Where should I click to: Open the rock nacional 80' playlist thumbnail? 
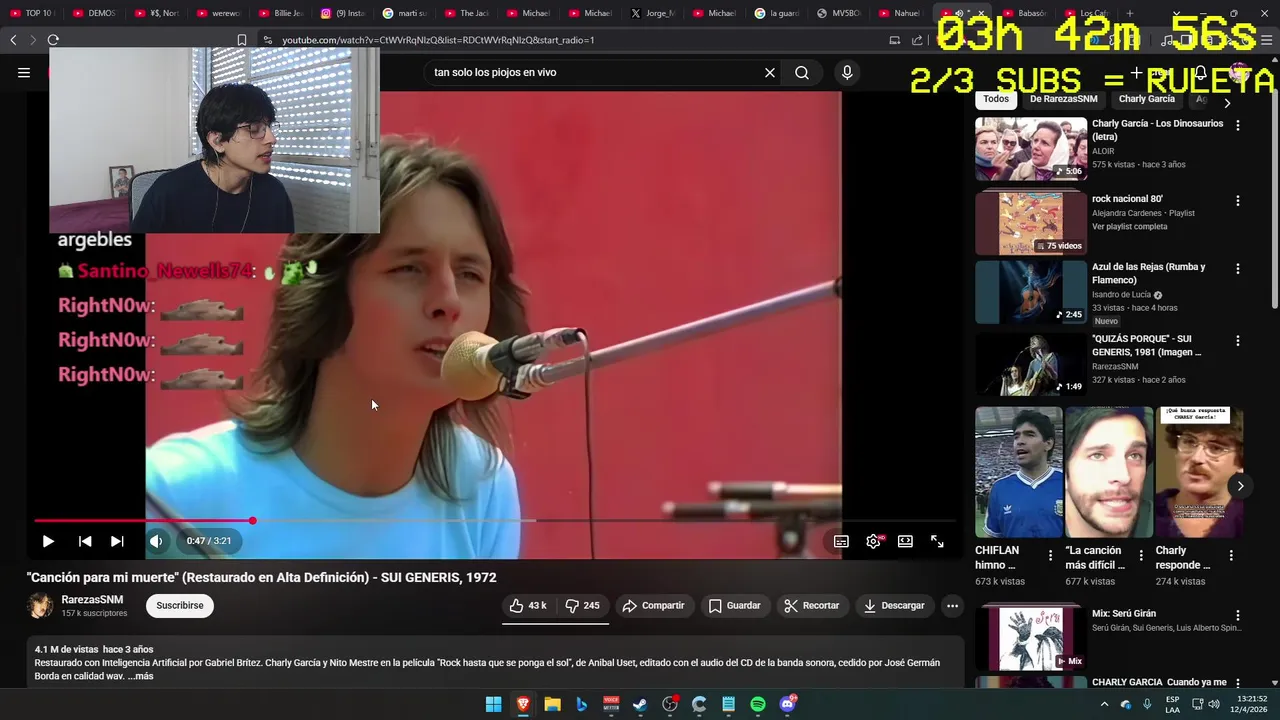[1031, 222]
